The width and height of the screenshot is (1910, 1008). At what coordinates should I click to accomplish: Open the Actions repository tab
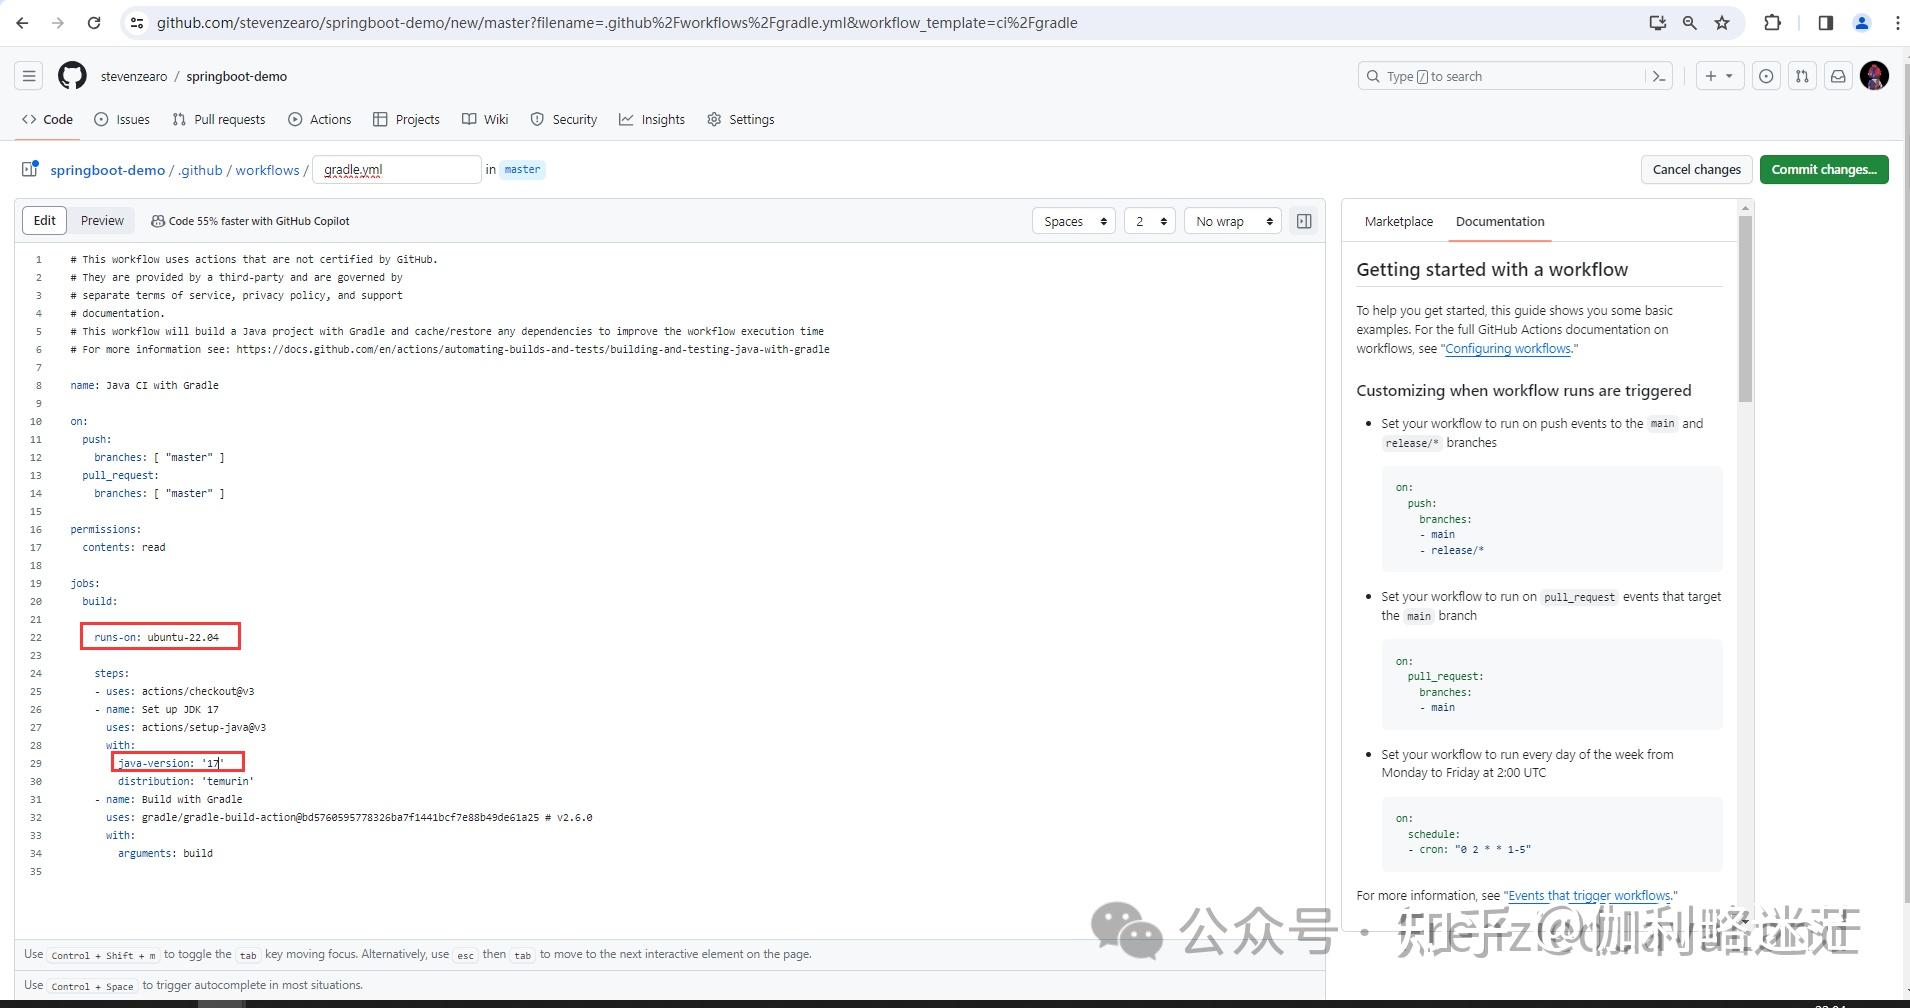tap(320, 119)
